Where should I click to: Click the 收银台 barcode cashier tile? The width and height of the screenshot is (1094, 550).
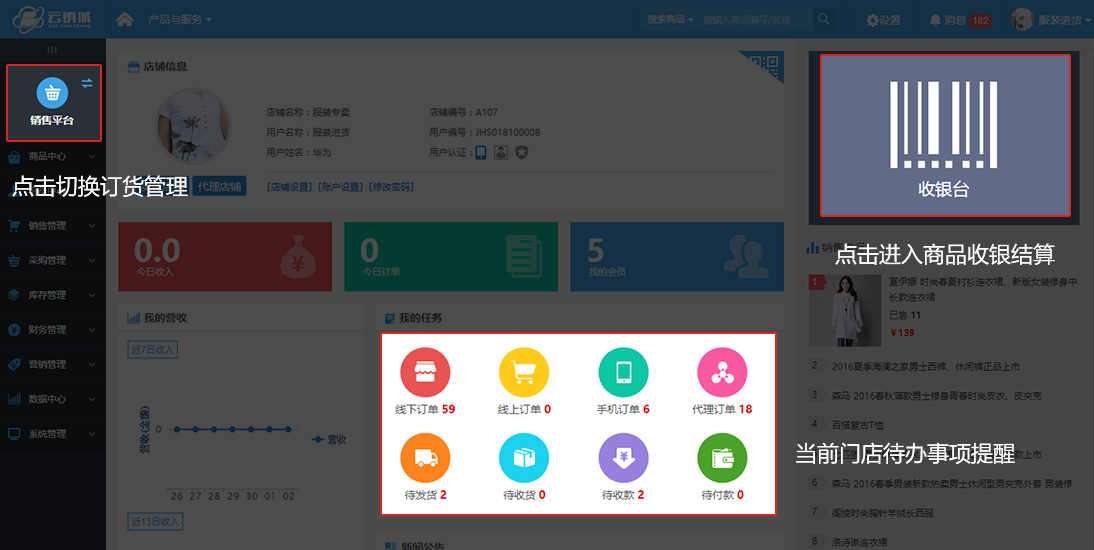[x=945, y=135]
